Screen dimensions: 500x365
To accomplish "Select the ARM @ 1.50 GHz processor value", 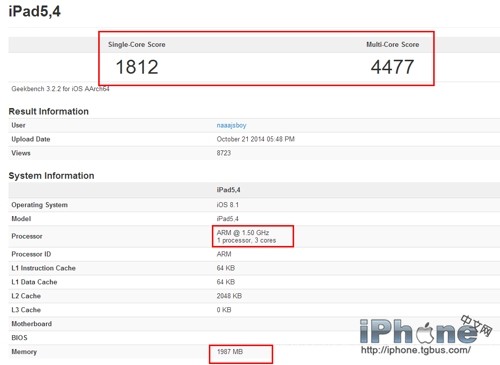I will 243,232.
